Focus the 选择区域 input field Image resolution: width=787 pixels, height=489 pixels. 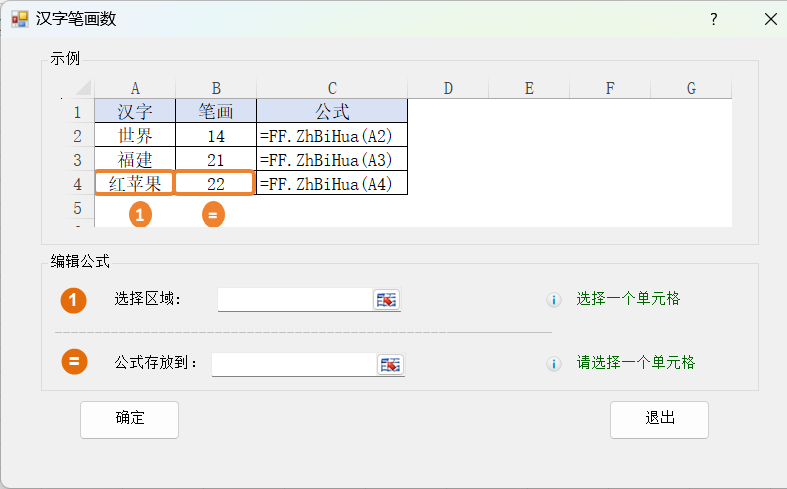coord(295,300)
